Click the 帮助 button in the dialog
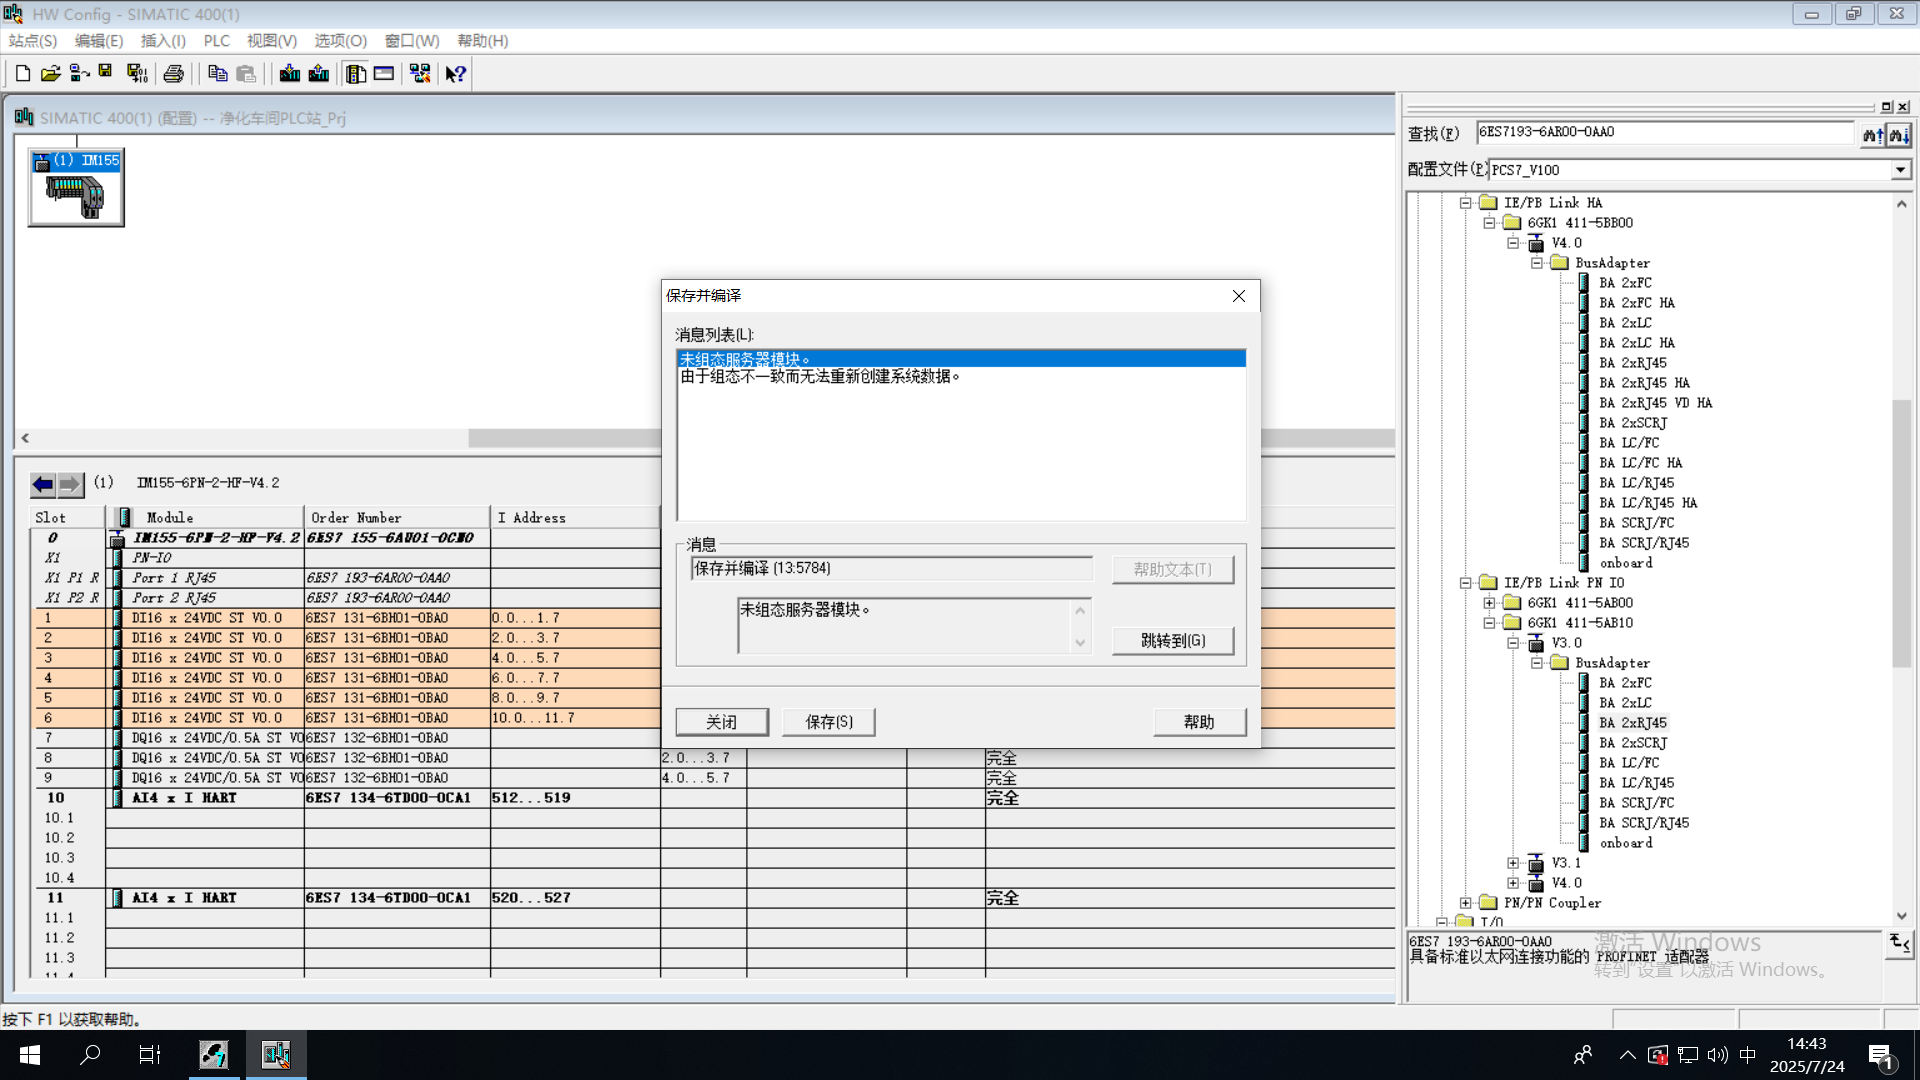 (1200, 722)
